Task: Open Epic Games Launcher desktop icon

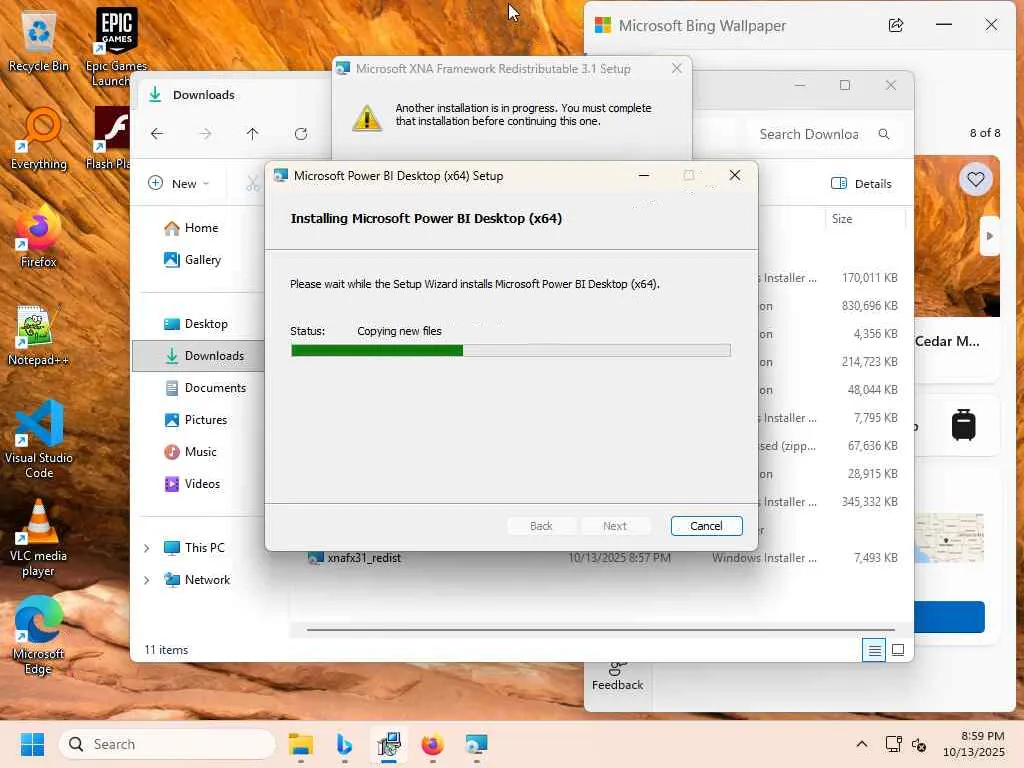Action: click(x=116, y=46)
